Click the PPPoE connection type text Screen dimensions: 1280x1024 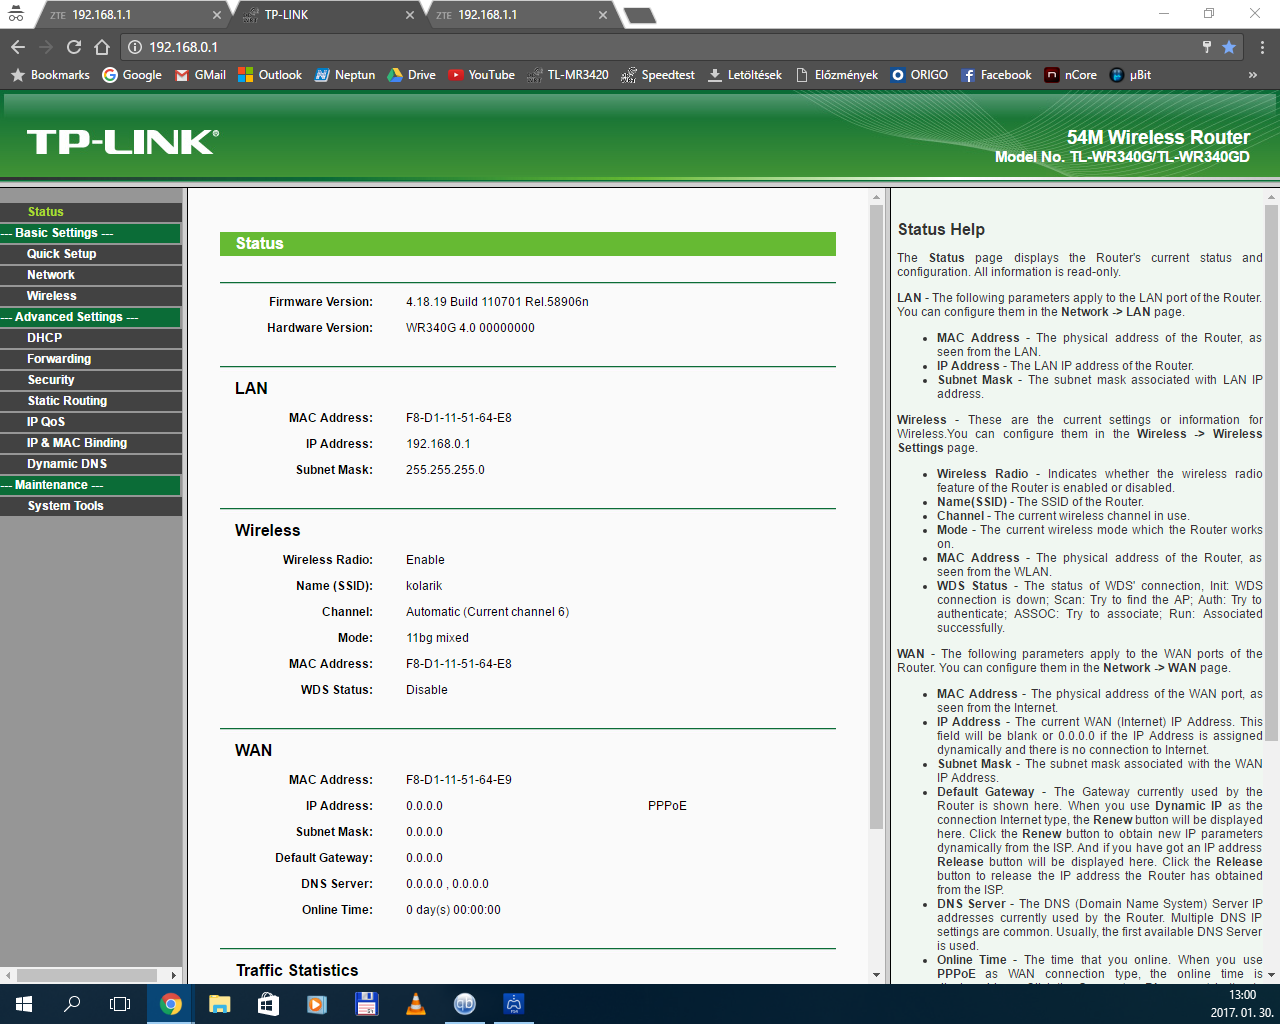pos(667,806)
